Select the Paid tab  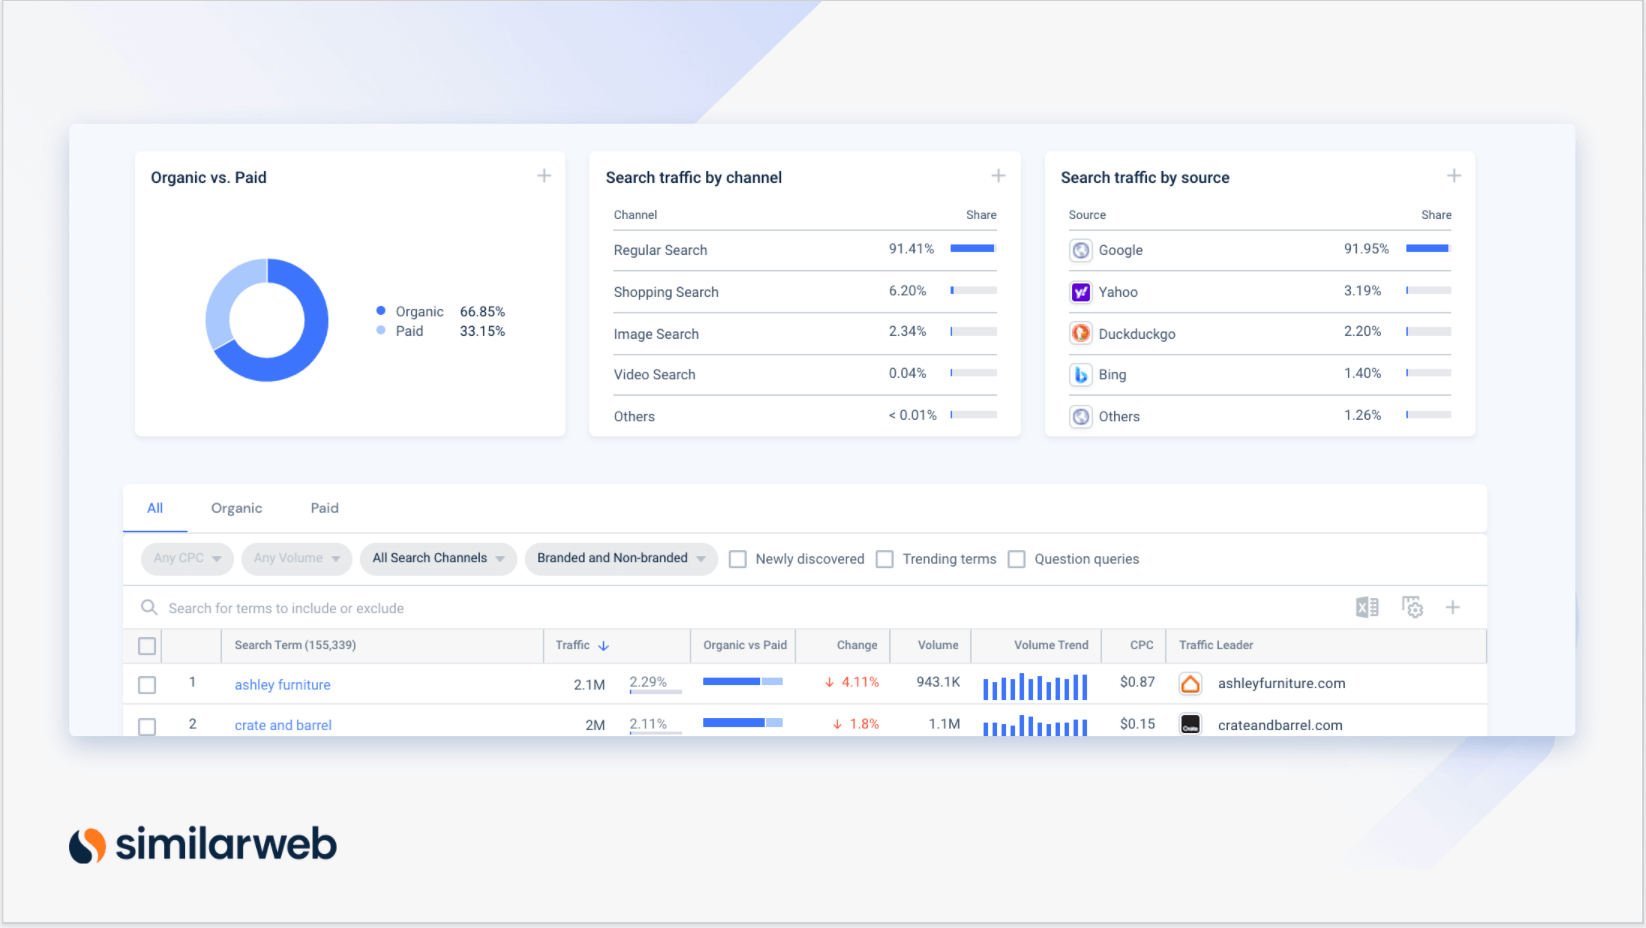click(323, 508)
